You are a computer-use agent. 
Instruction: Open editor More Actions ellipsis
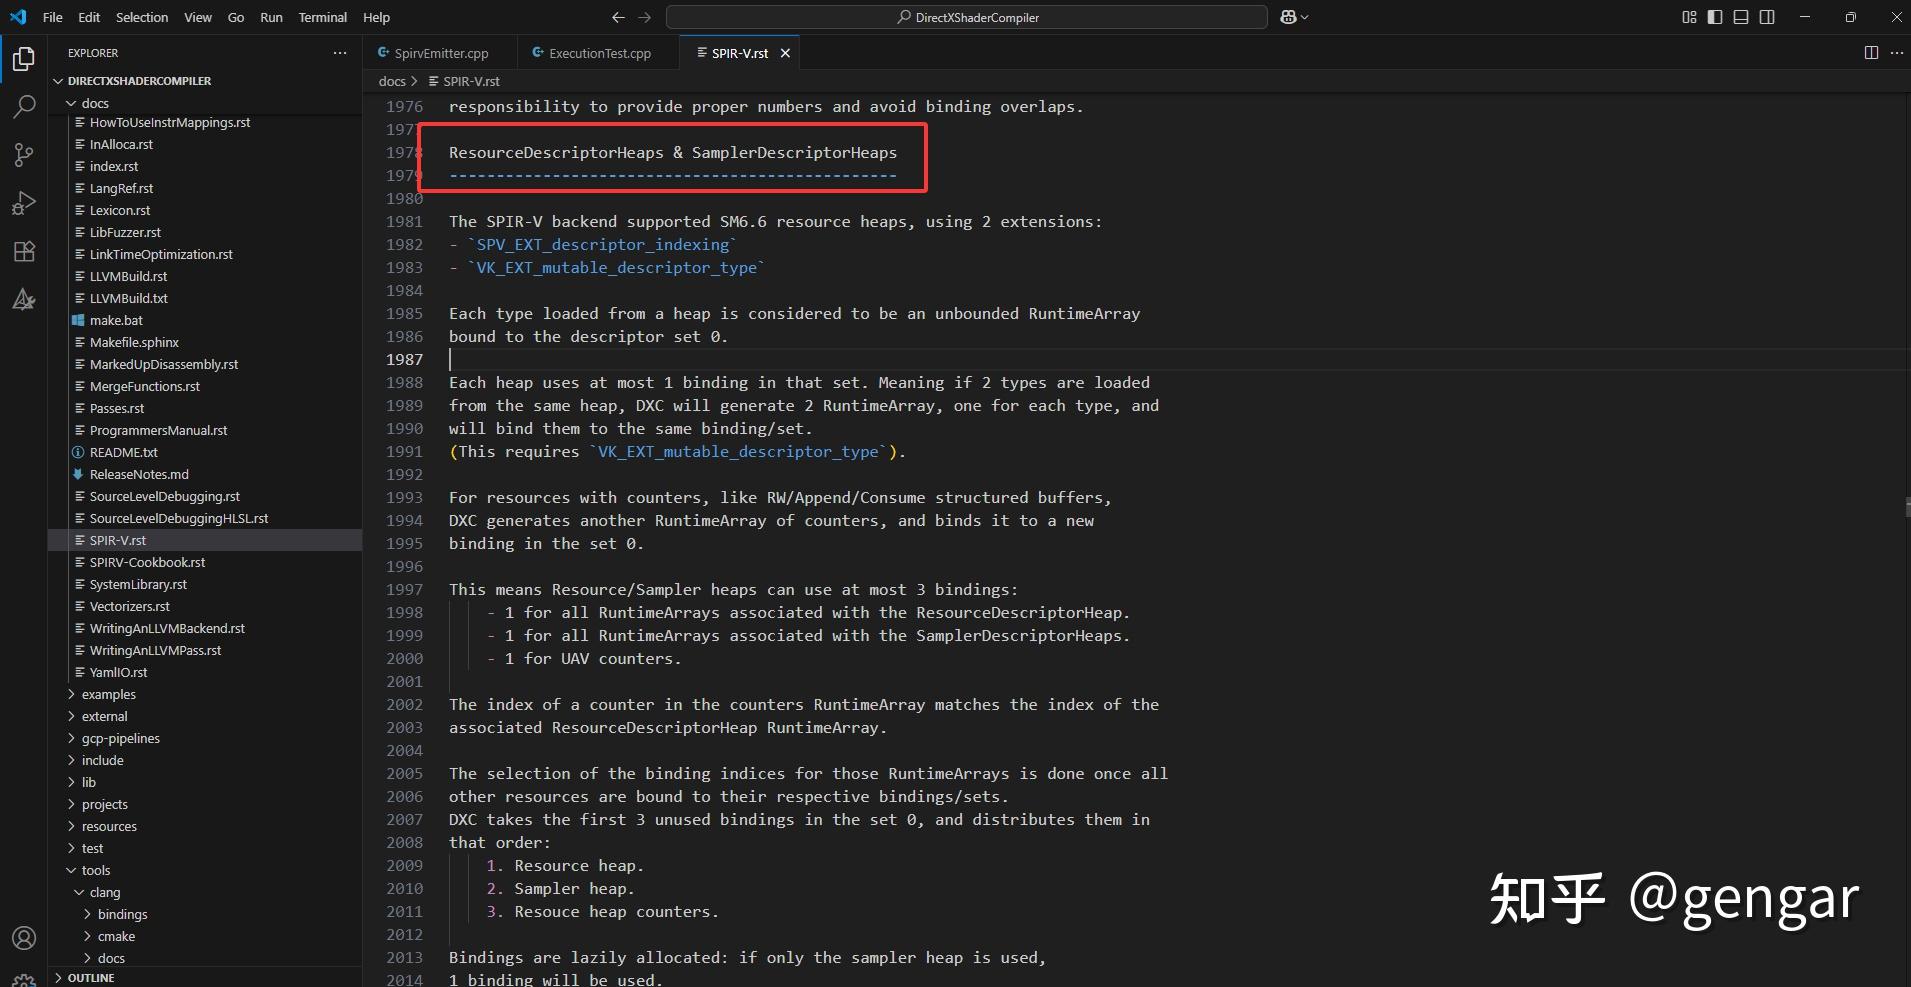(x=1897, y=53)
